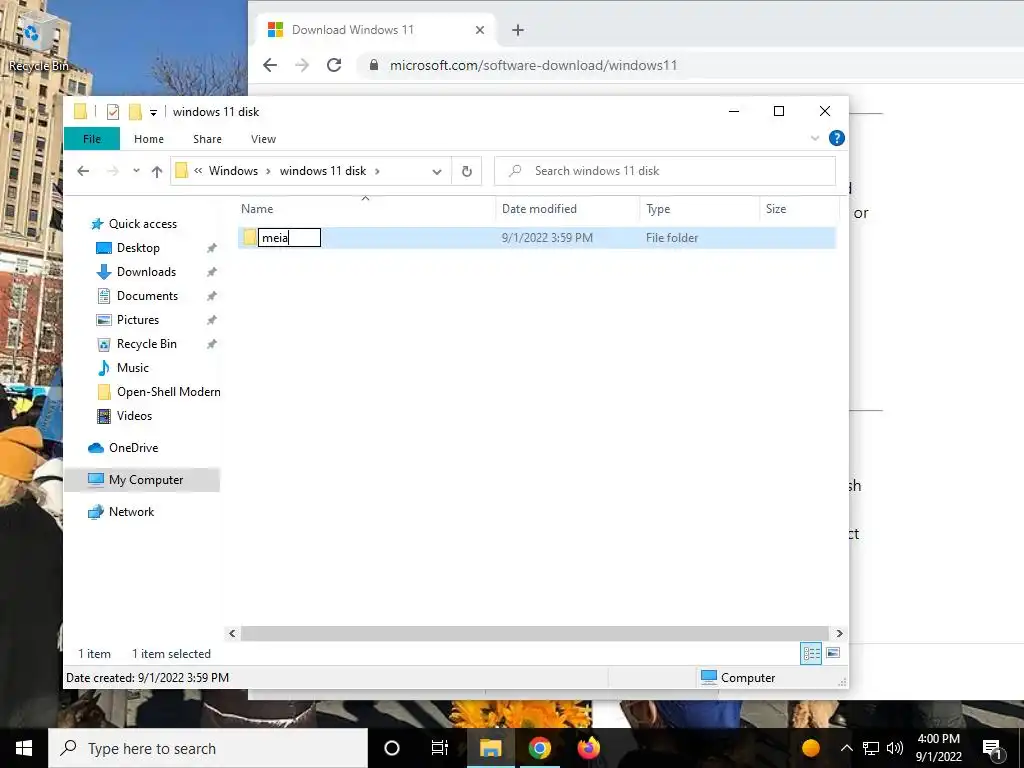Viewport: 1024px width, 768px height.
Task: Sort by the Name column header
Action: point(257,209)
